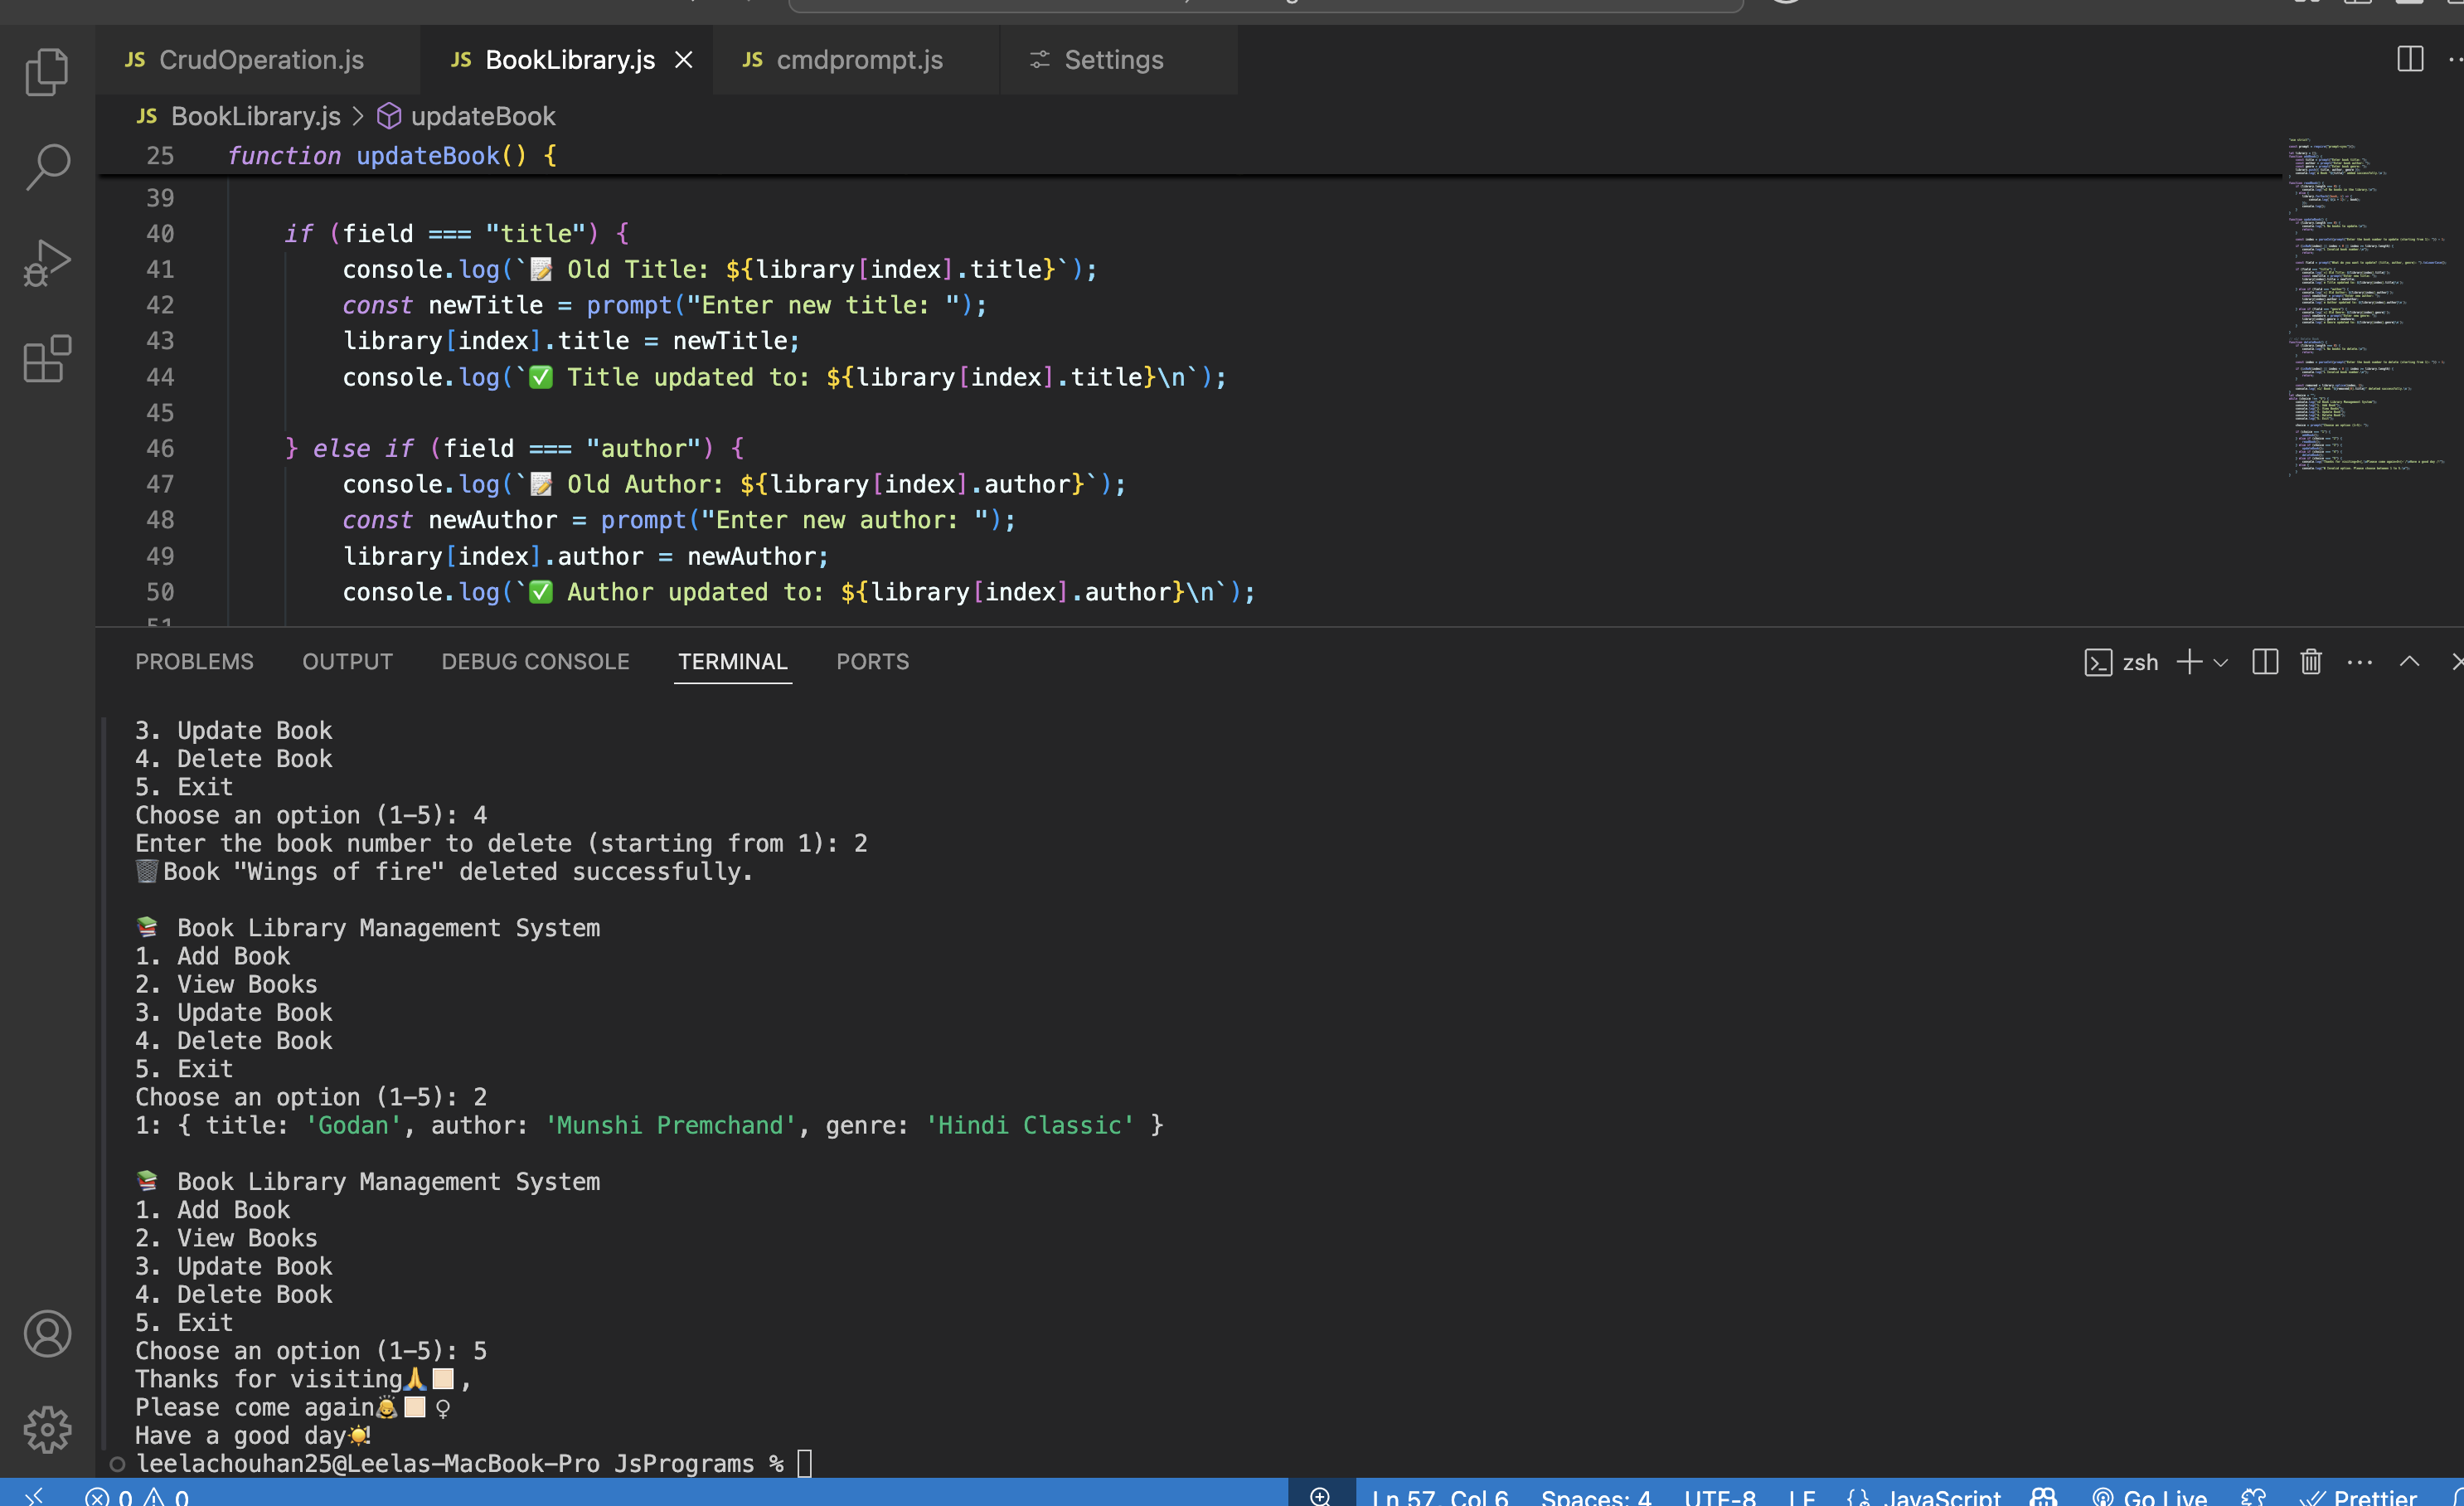Open the Extensions view icon
The width and height of the screenshot is (2464, 1506).
(x=46, y=358)
